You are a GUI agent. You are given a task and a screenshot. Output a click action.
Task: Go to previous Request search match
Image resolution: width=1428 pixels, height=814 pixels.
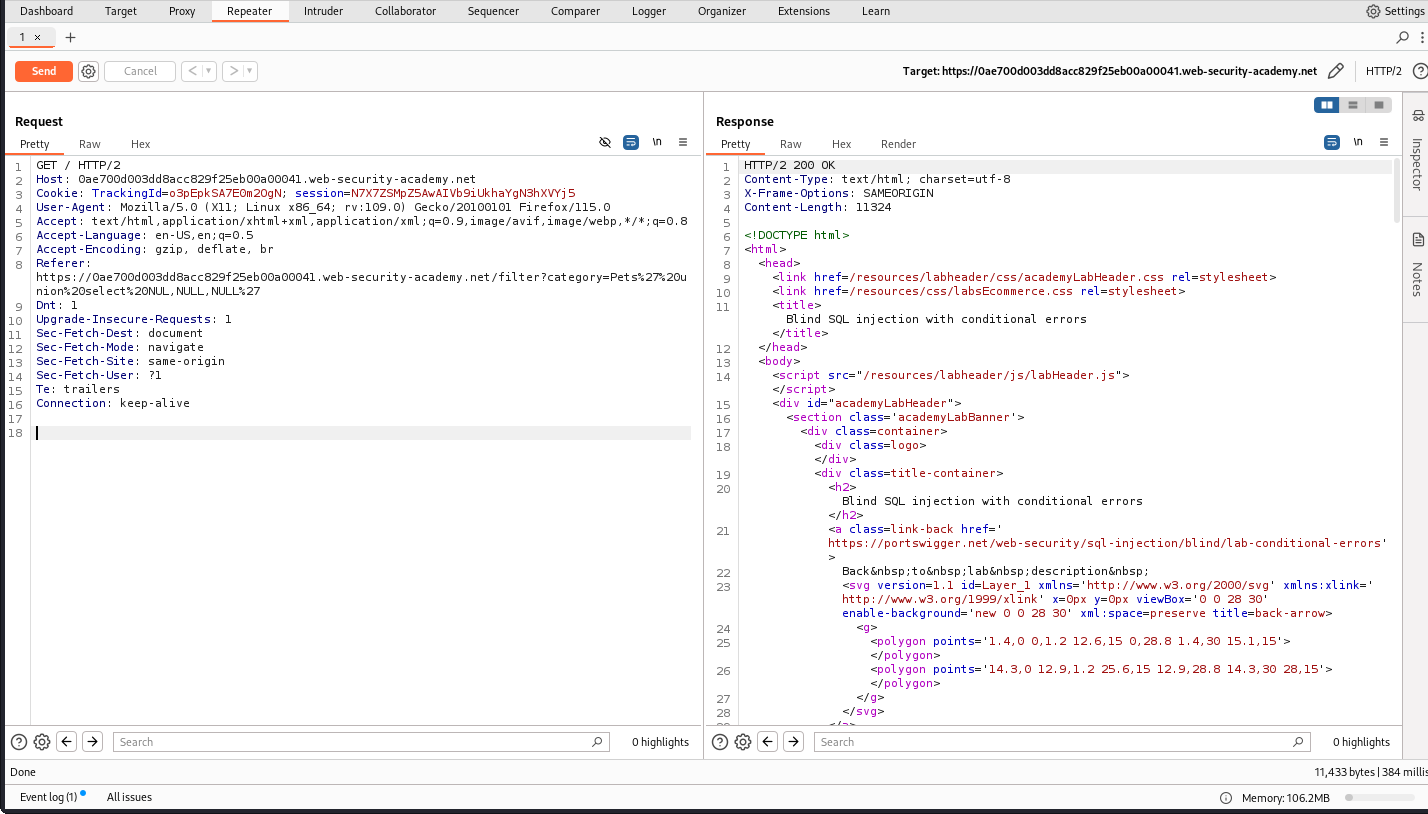pos(67,742)
